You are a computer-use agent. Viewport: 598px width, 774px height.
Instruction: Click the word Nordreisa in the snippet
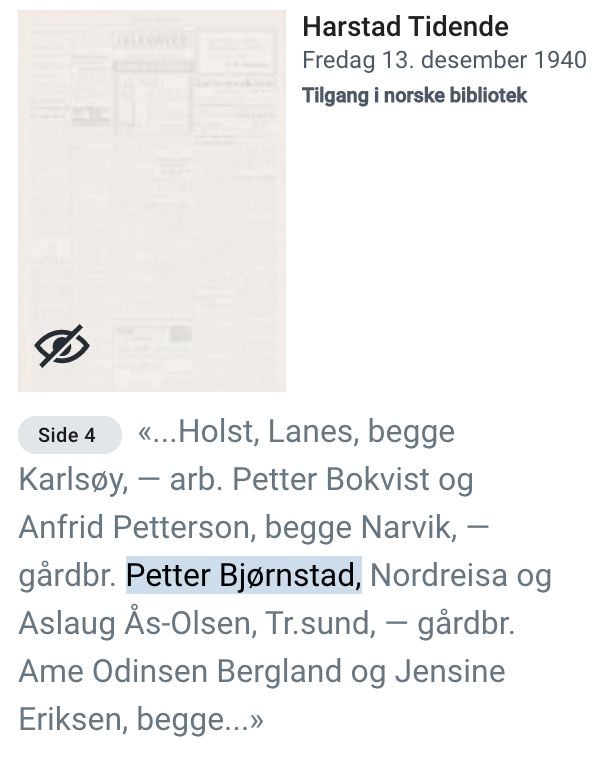(439, 576)
